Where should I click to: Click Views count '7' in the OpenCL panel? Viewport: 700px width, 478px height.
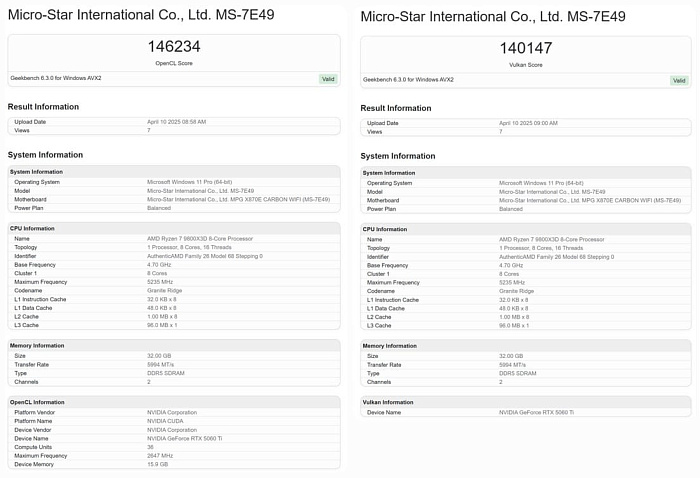[149, 131]
